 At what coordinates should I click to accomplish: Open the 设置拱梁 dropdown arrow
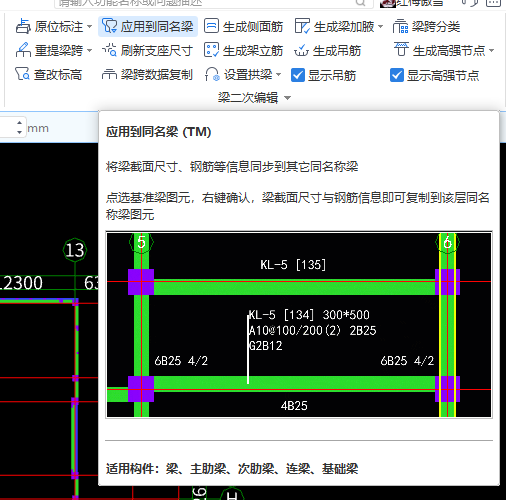[279, 75]
